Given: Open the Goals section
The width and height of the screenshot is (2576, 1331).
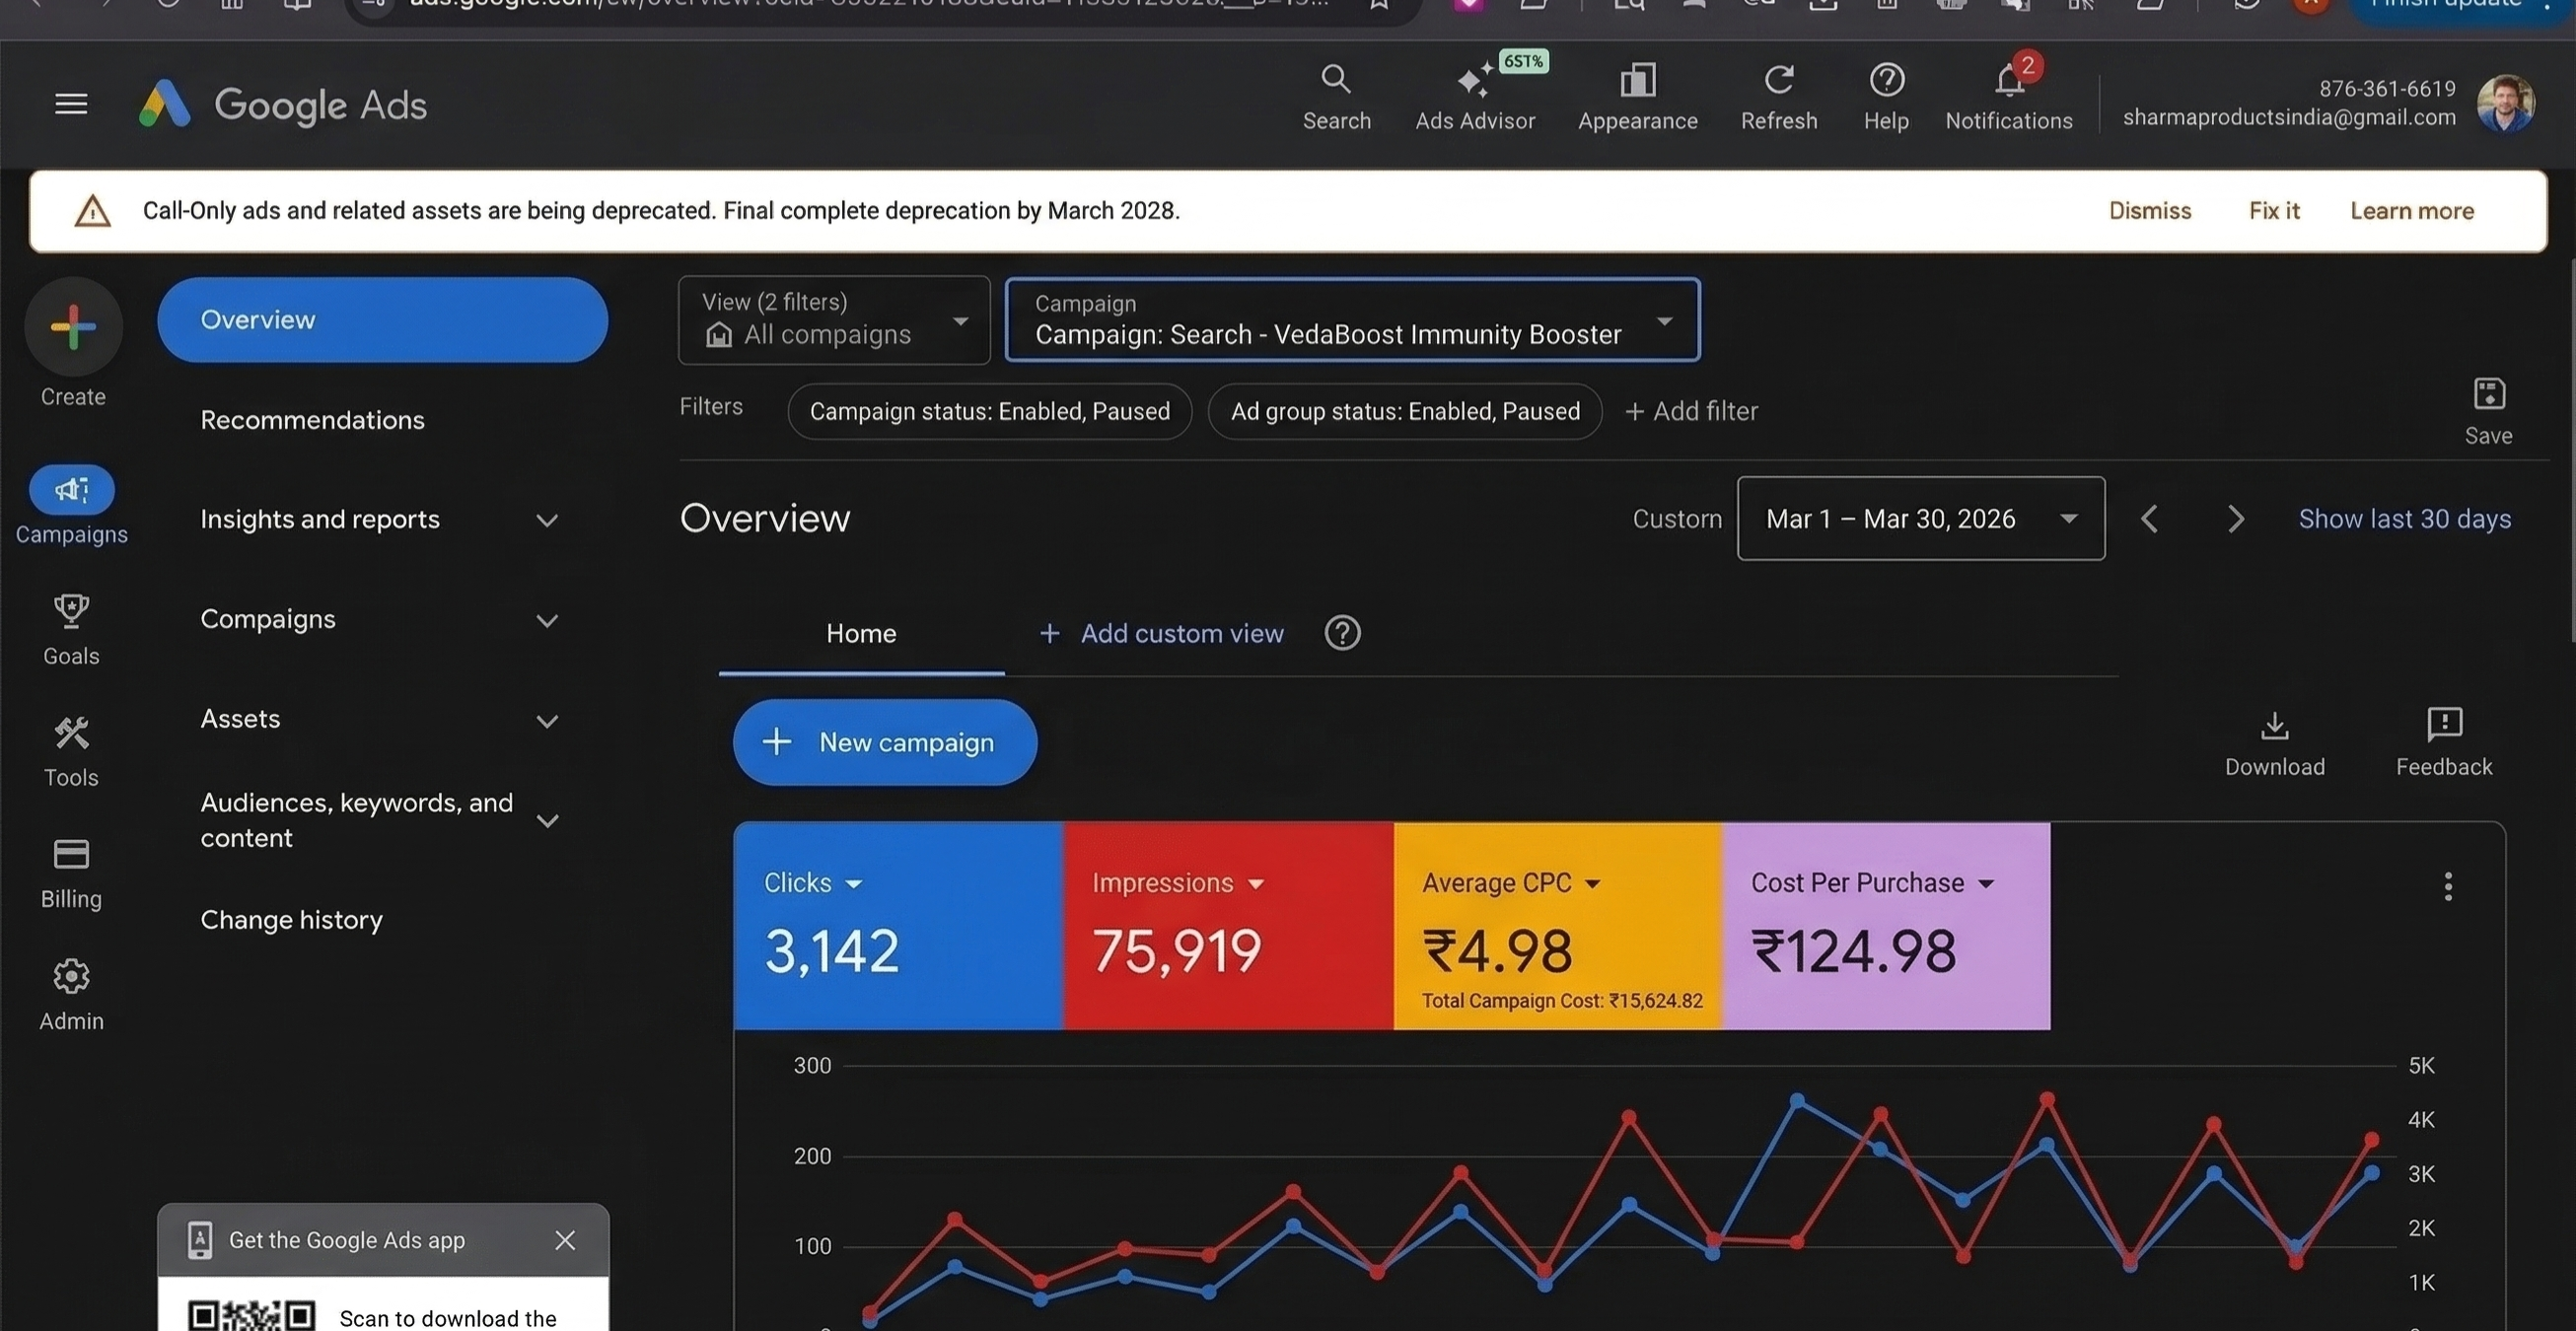Looking at the screenshot, I should tap(71, 630).
